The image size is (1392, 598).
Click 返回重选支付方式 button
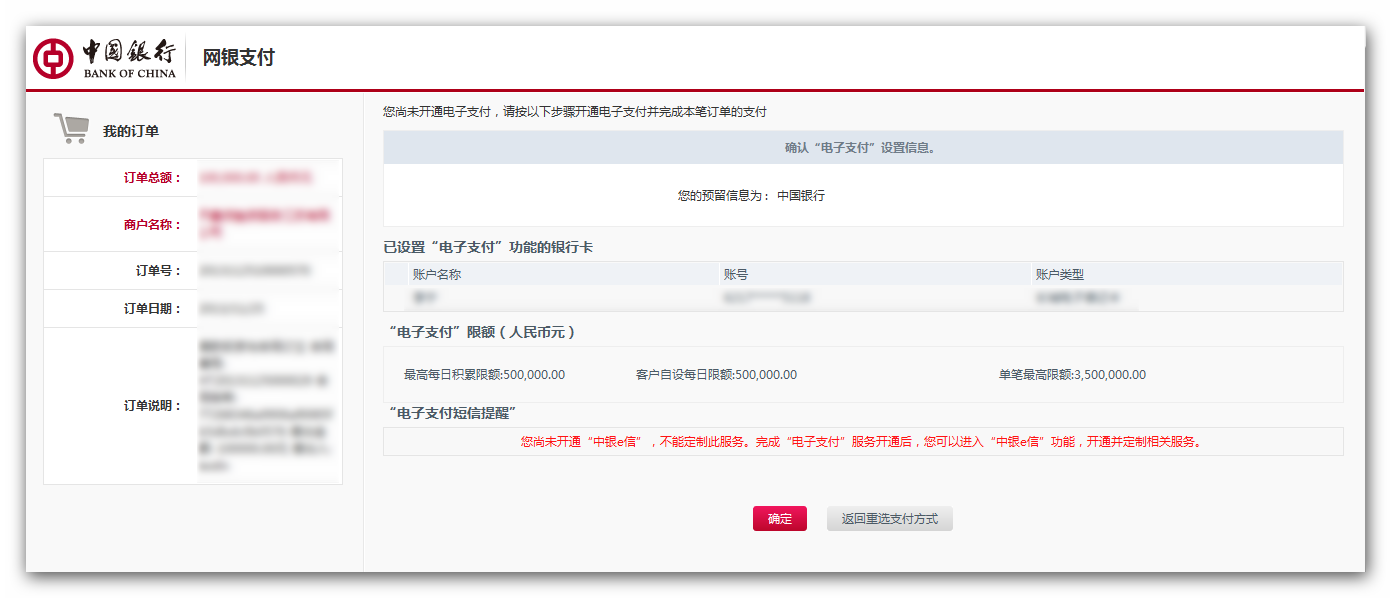pyautogui.click(x=889, y=519)
